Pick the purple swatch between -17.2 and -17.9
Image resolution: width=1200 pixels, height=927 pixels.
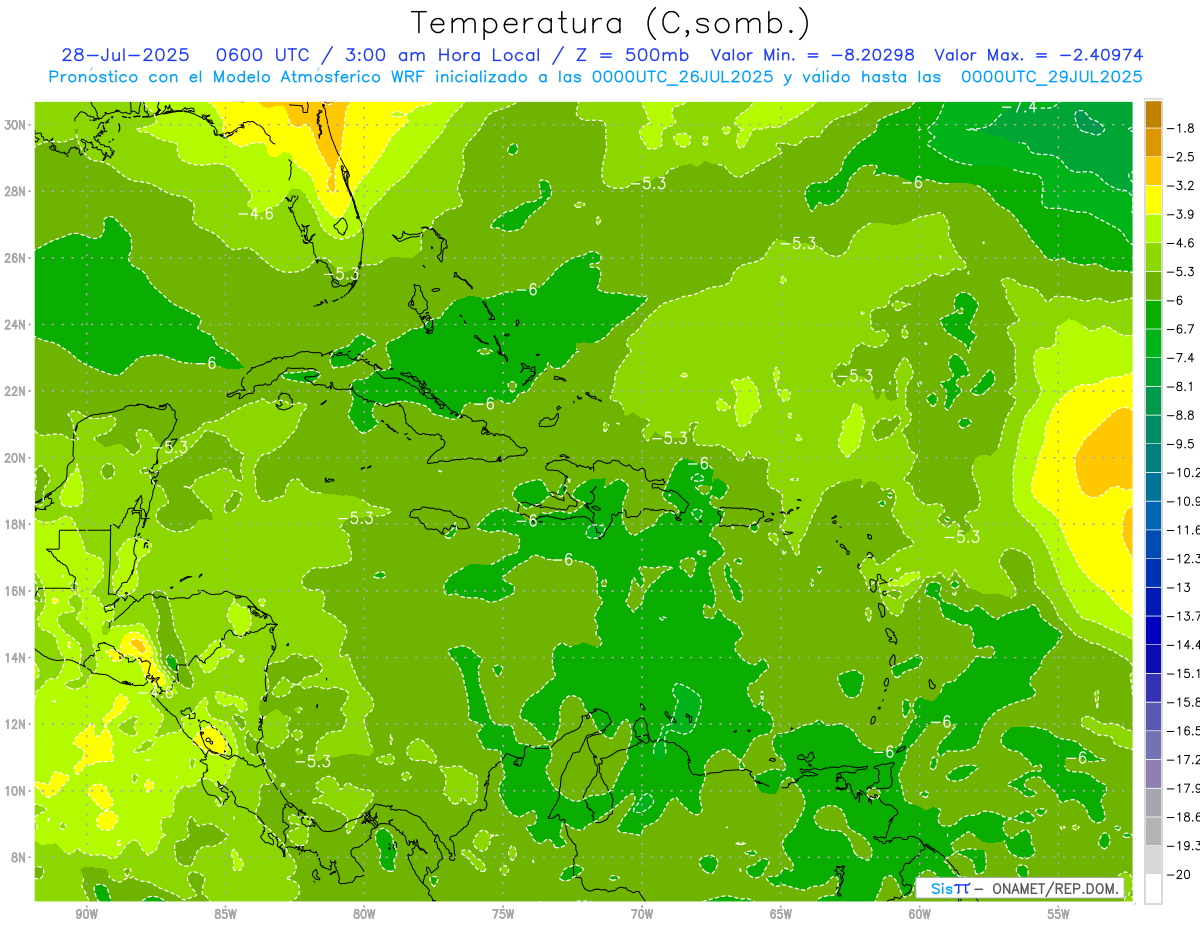(1153, 774)
